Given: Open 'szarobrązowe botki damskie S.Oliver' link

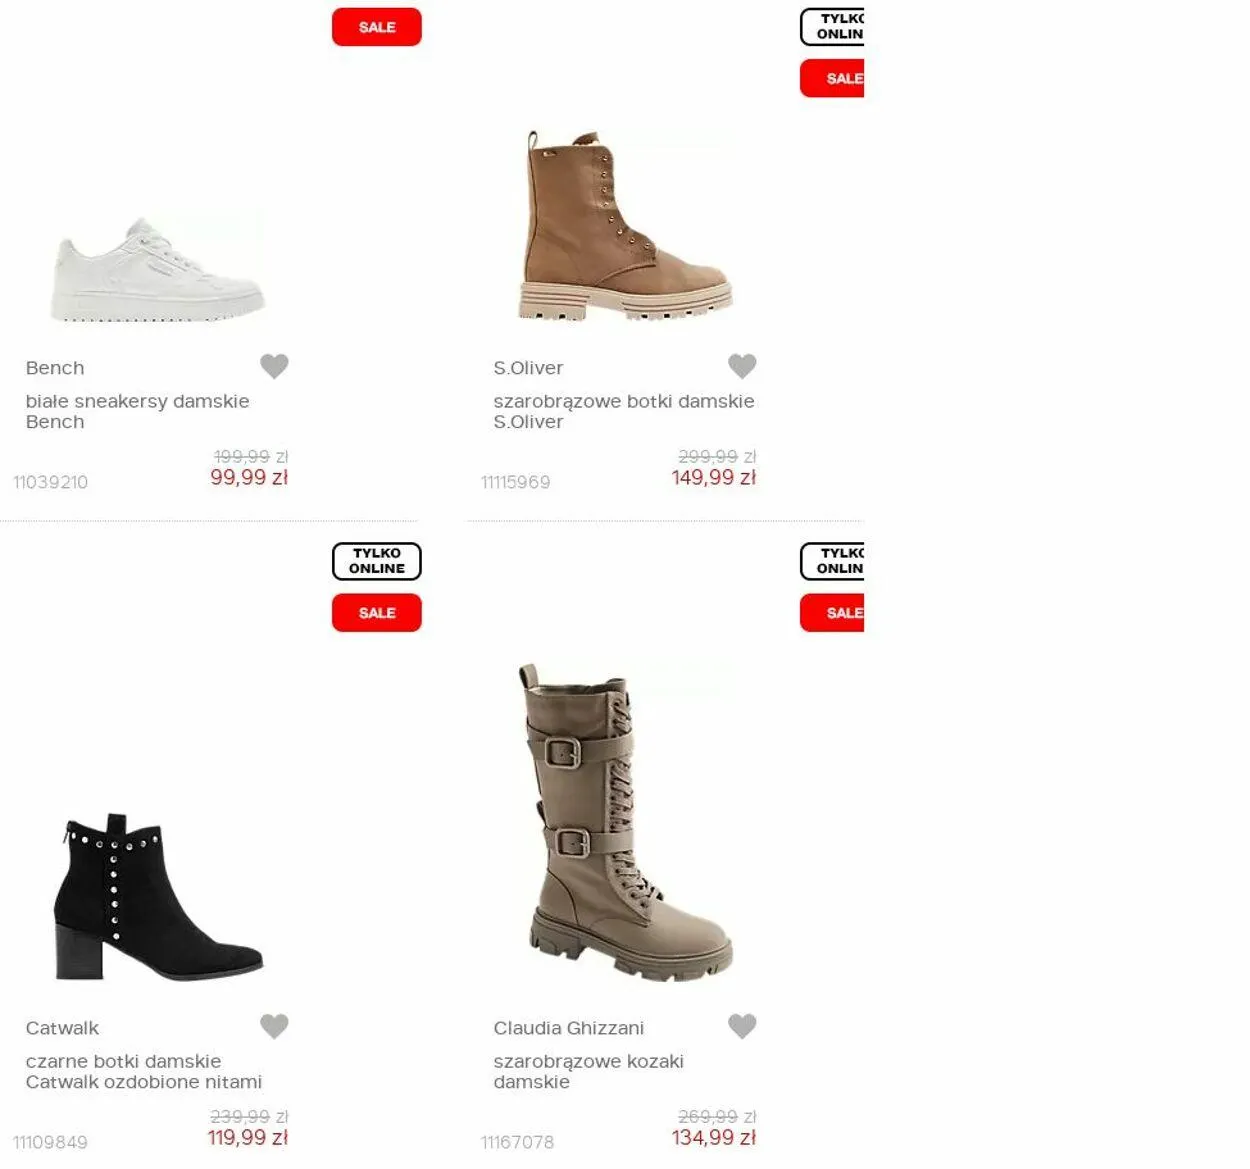Looking at the screenshot, I should click(624, 411).
